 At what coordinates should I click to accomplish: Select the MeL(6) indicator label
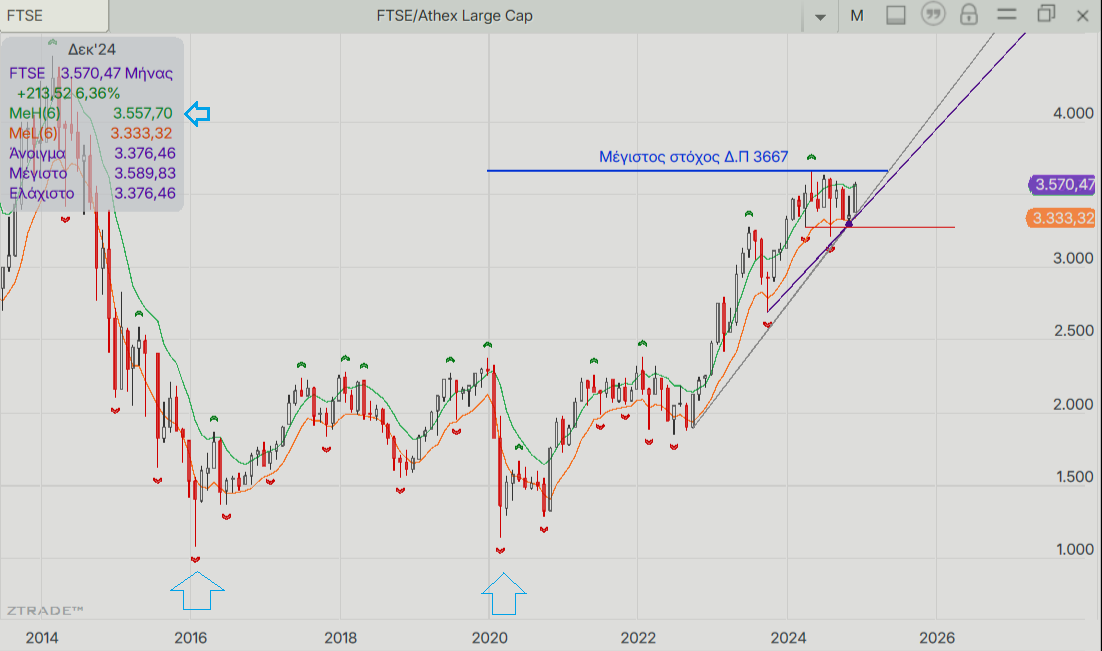coord(33,134)
